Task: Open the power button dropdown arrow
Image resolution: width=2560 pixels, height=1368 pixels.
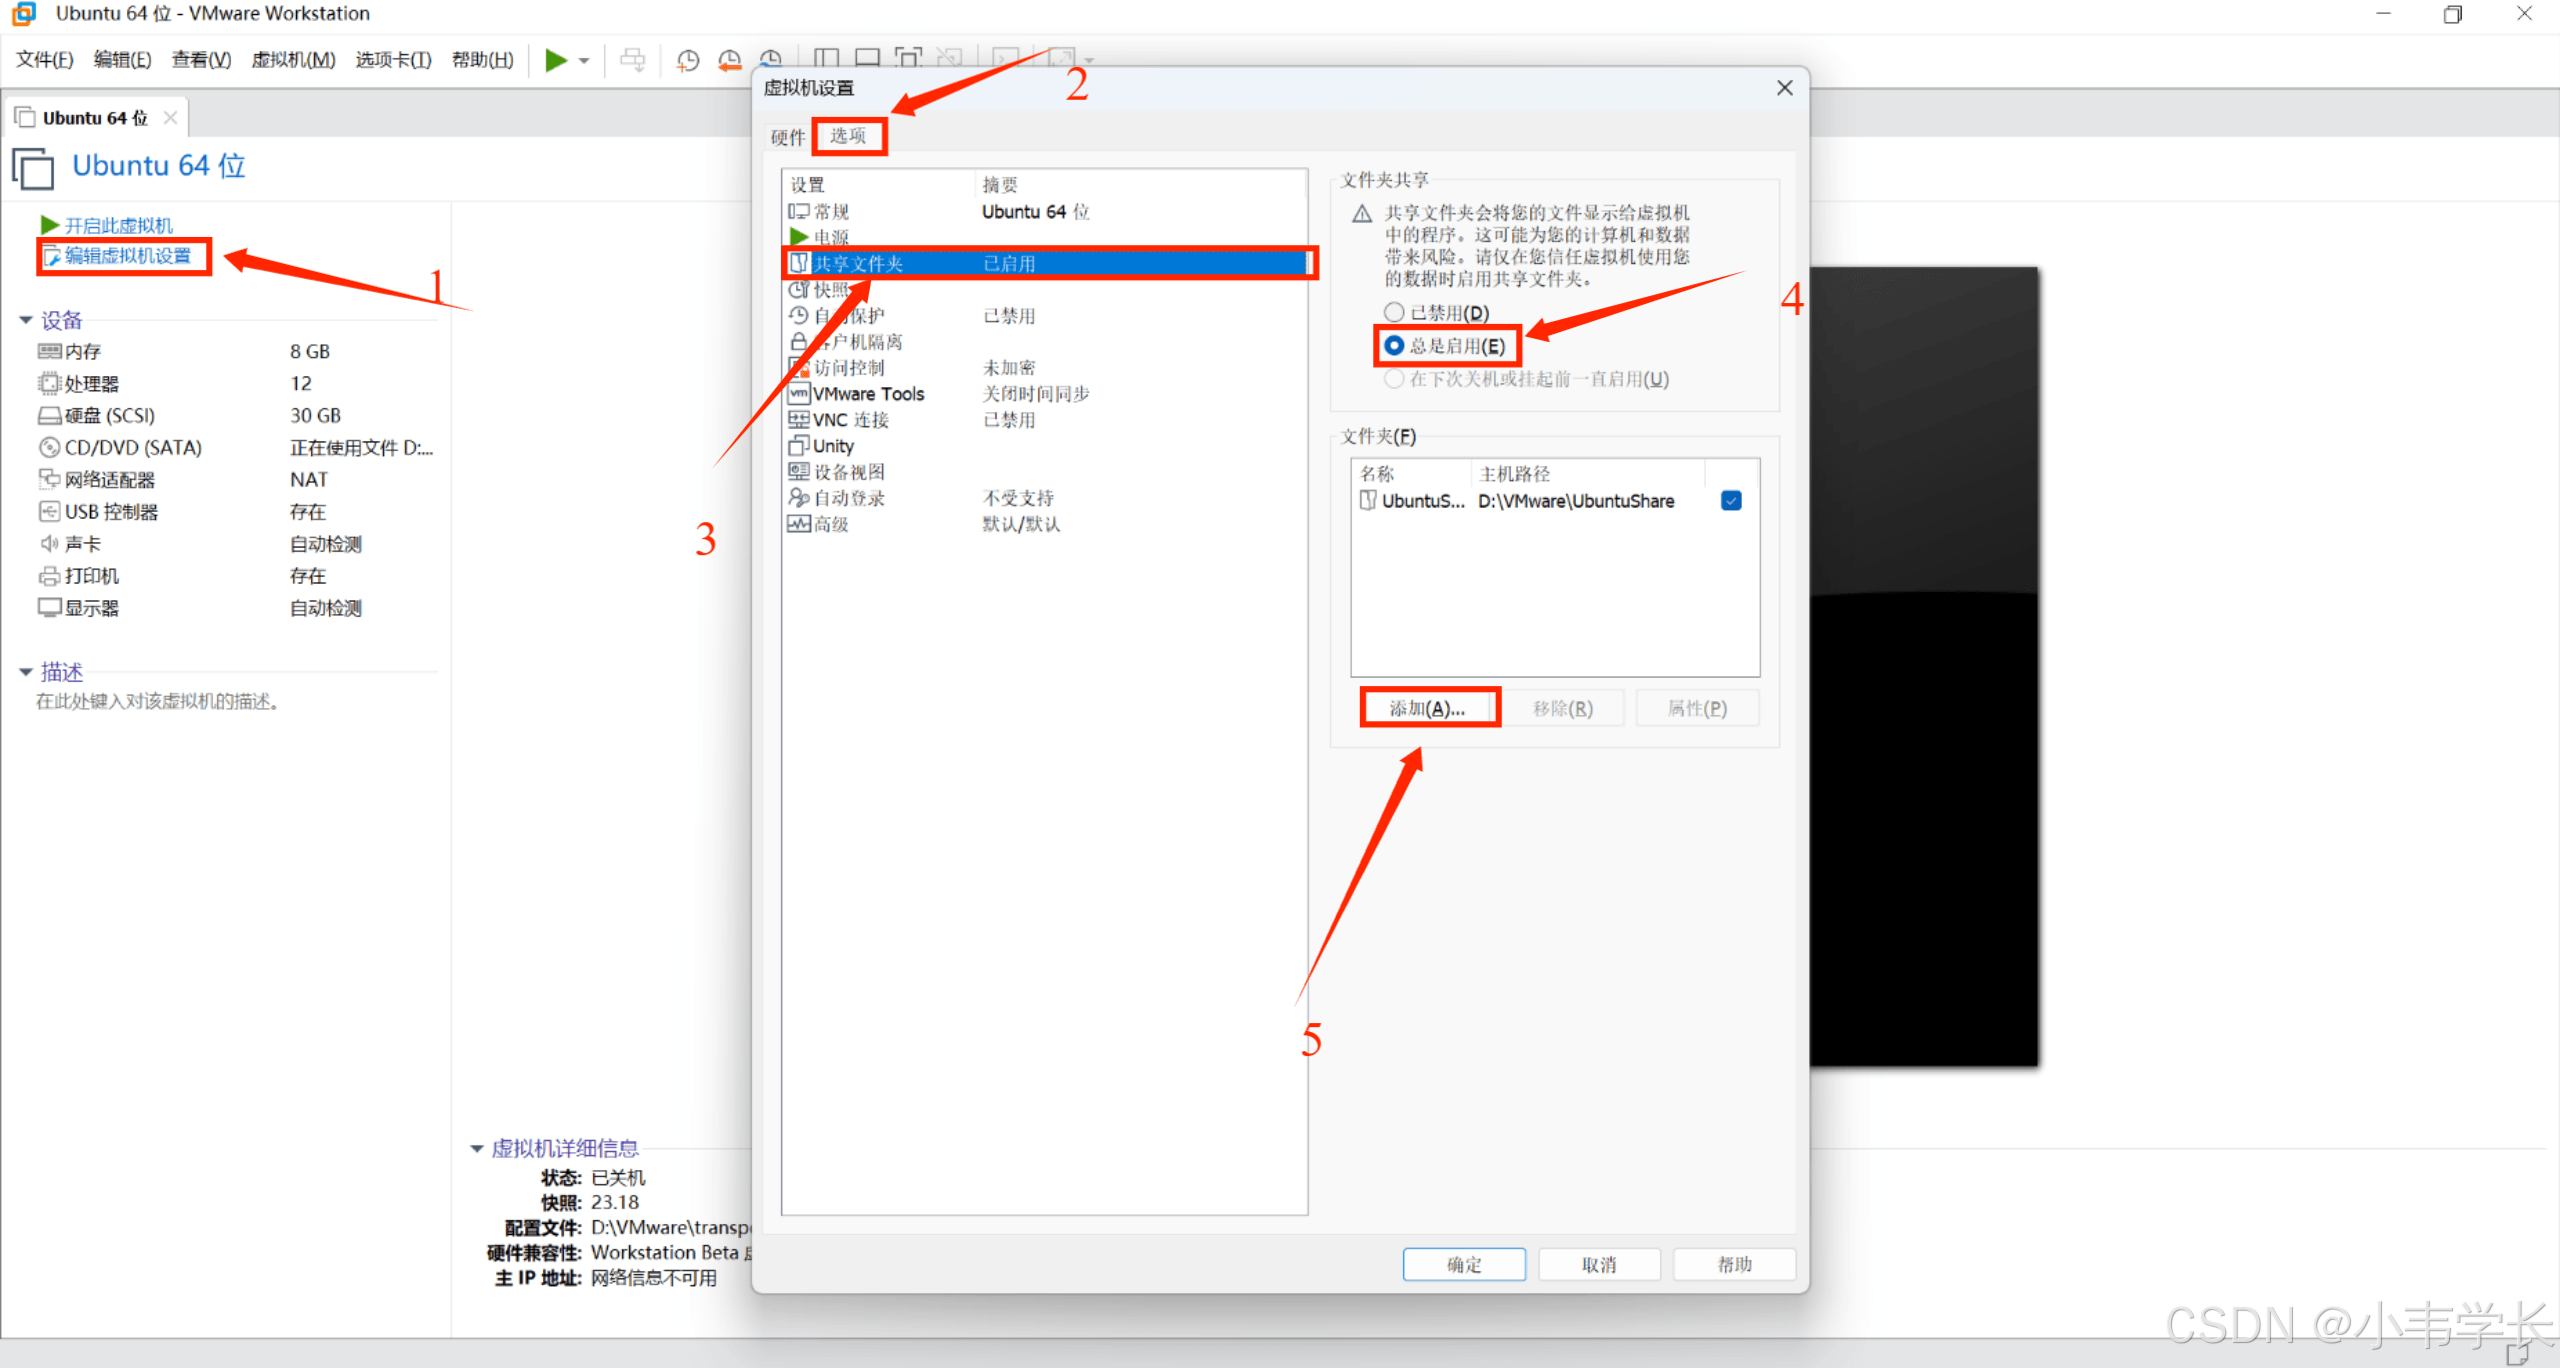Action: (x=584, y=61)
